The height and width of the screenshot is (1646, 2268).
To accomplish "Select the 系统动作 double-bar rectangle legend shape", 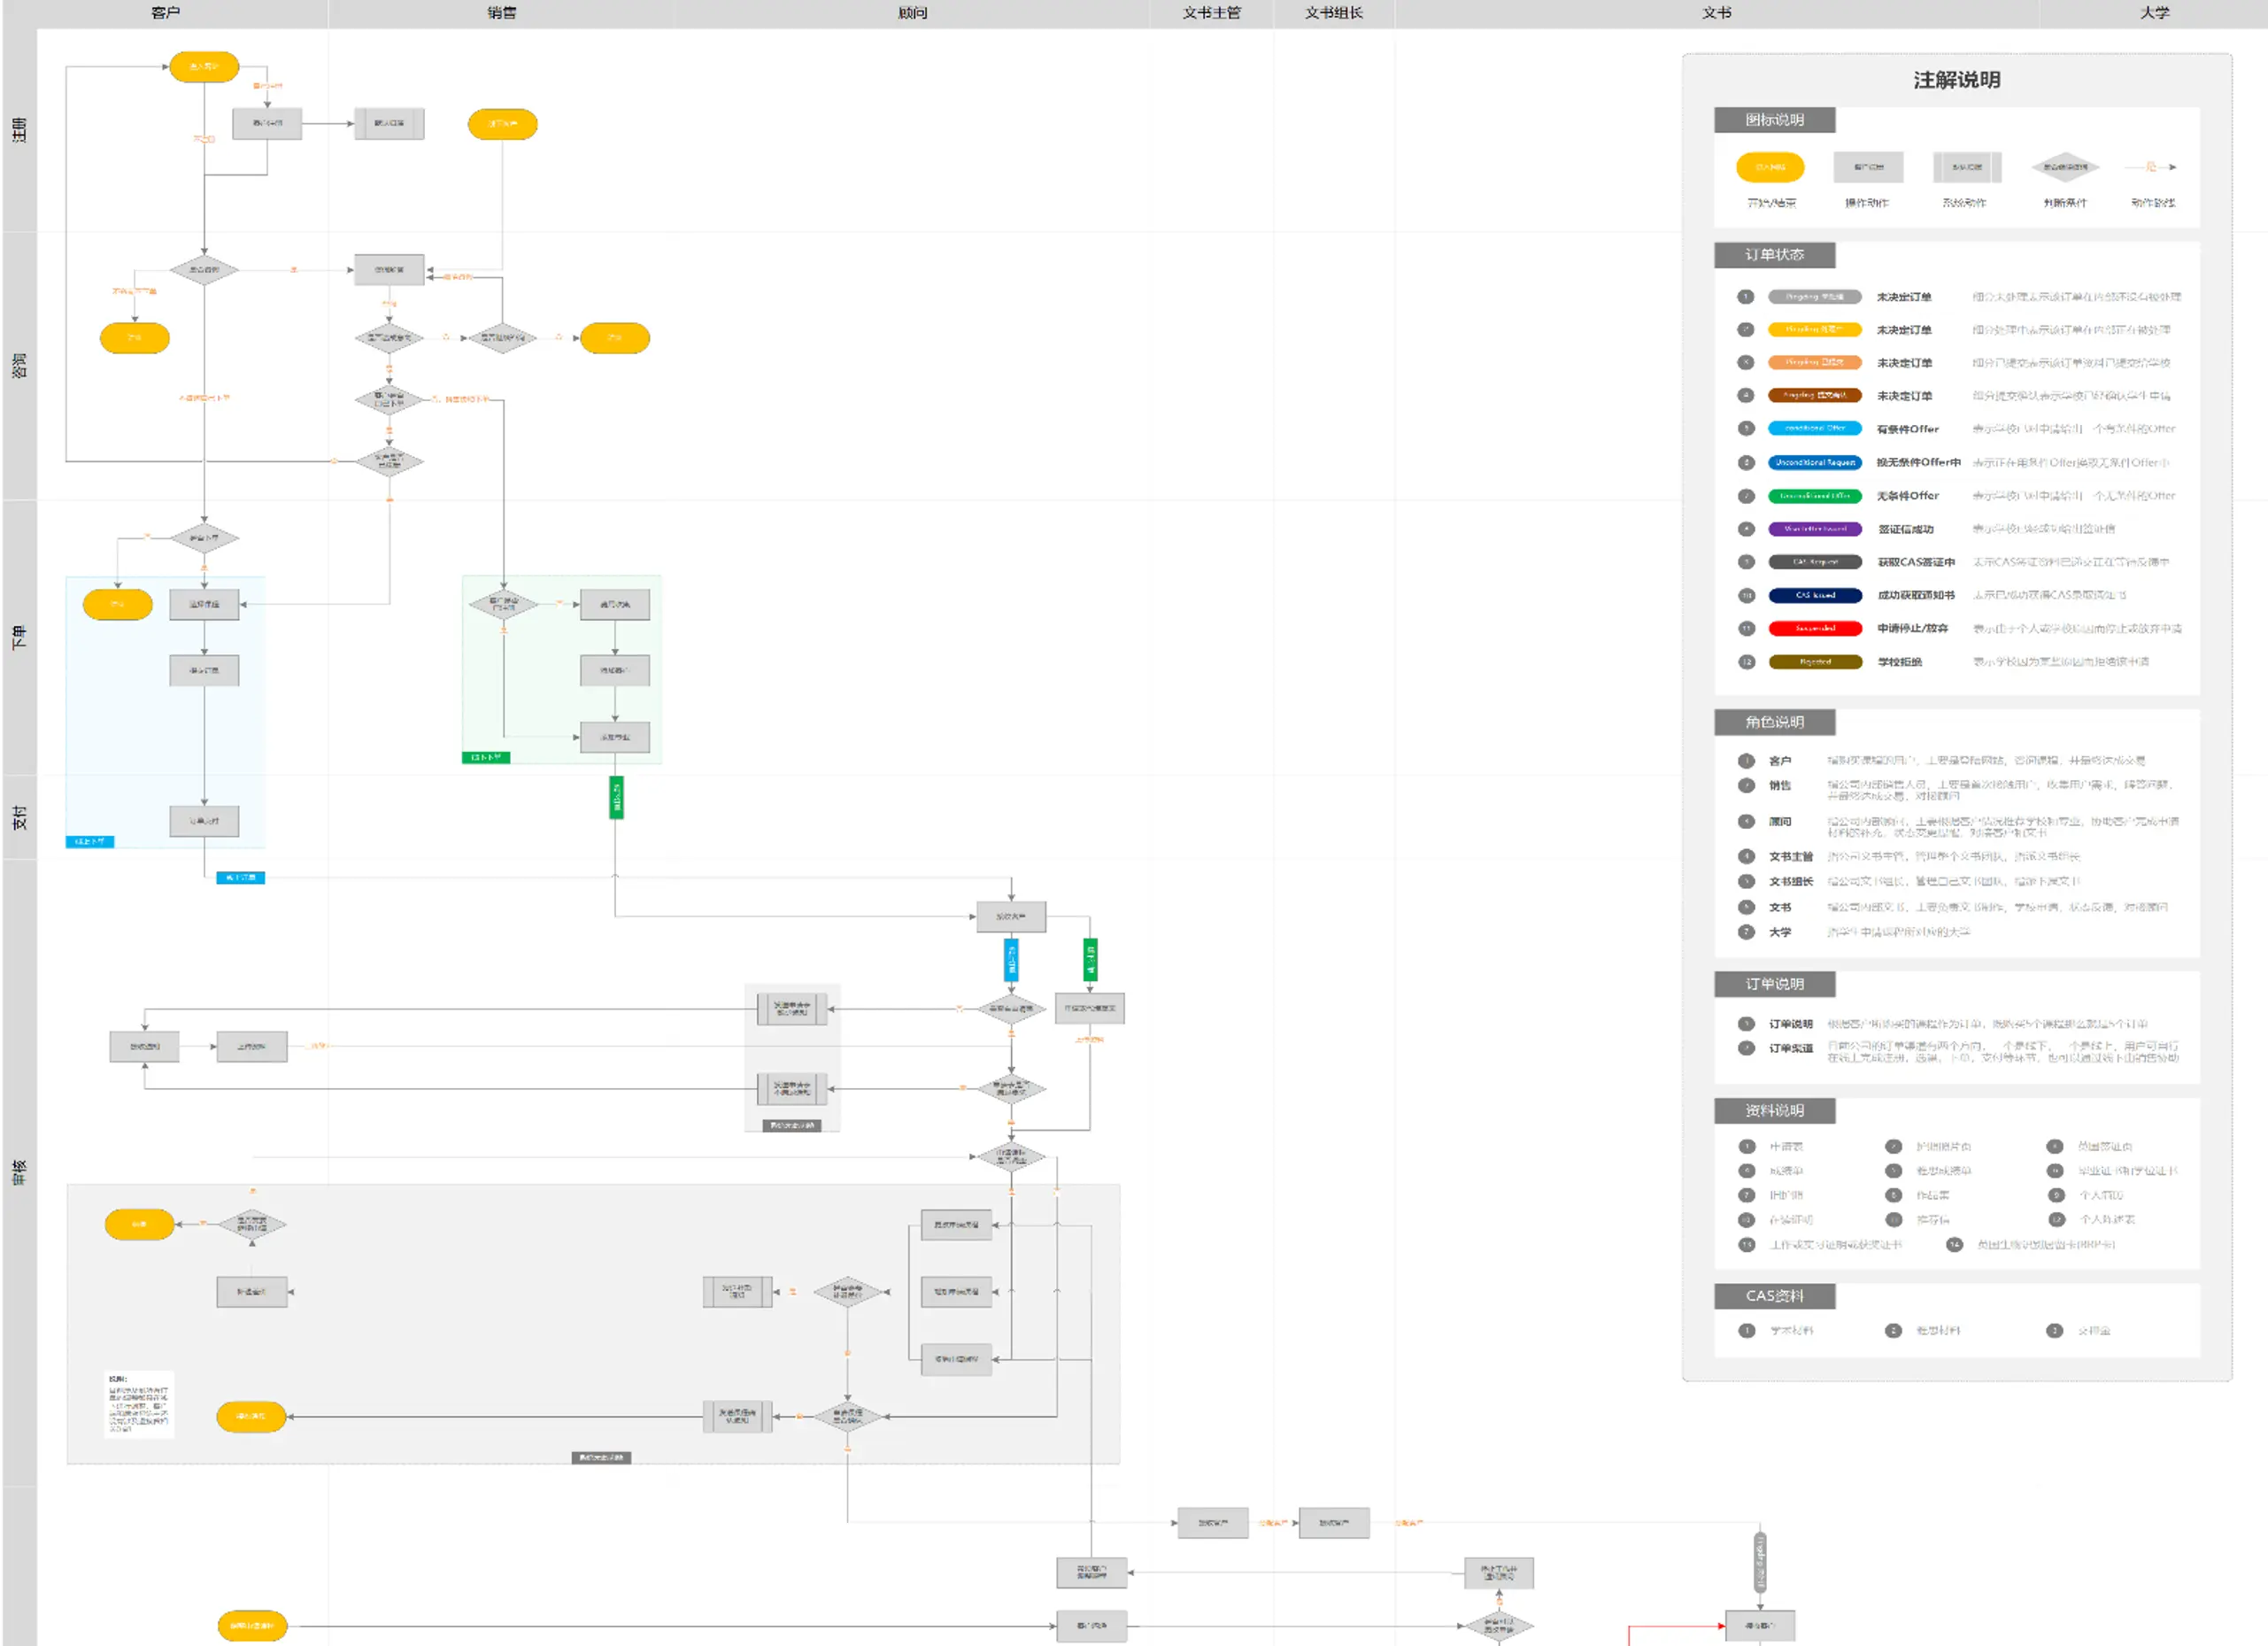I will (1967, 167).
